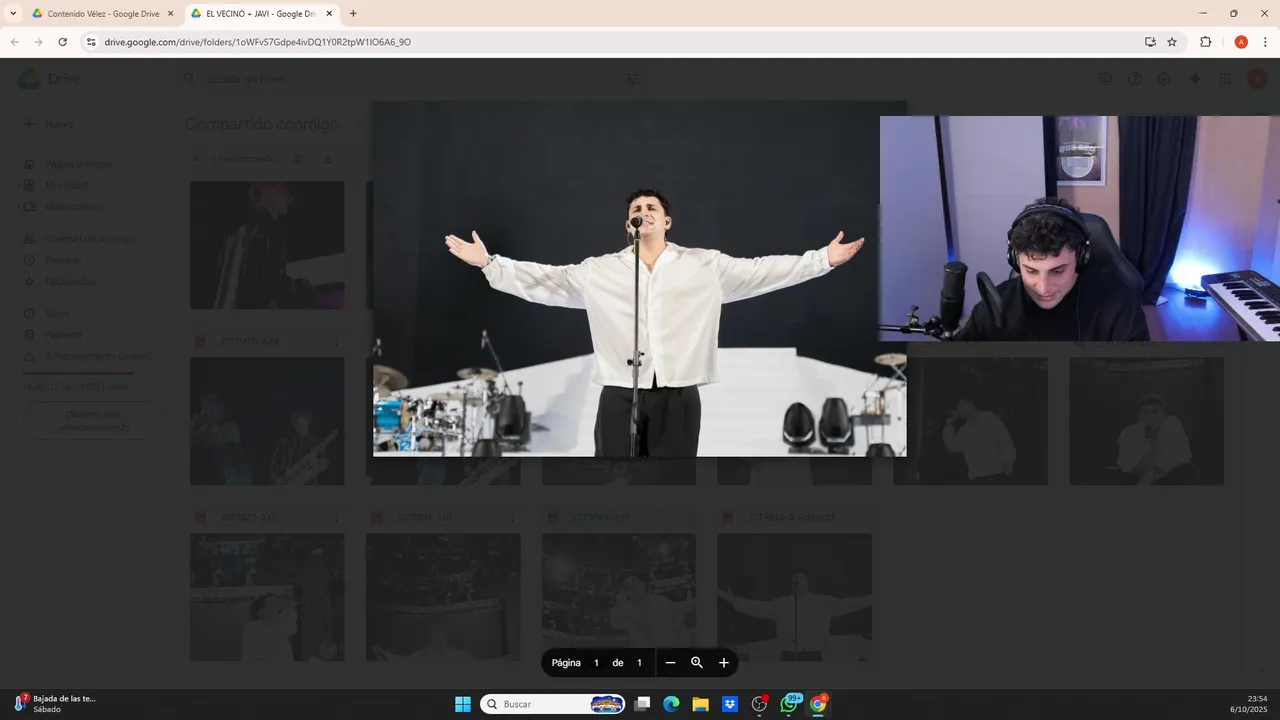The height and width of the screenshot is (720, 1280).
Task: Click install app icon in address bar
Action: pyautogui.click(x=1150, y=42)
